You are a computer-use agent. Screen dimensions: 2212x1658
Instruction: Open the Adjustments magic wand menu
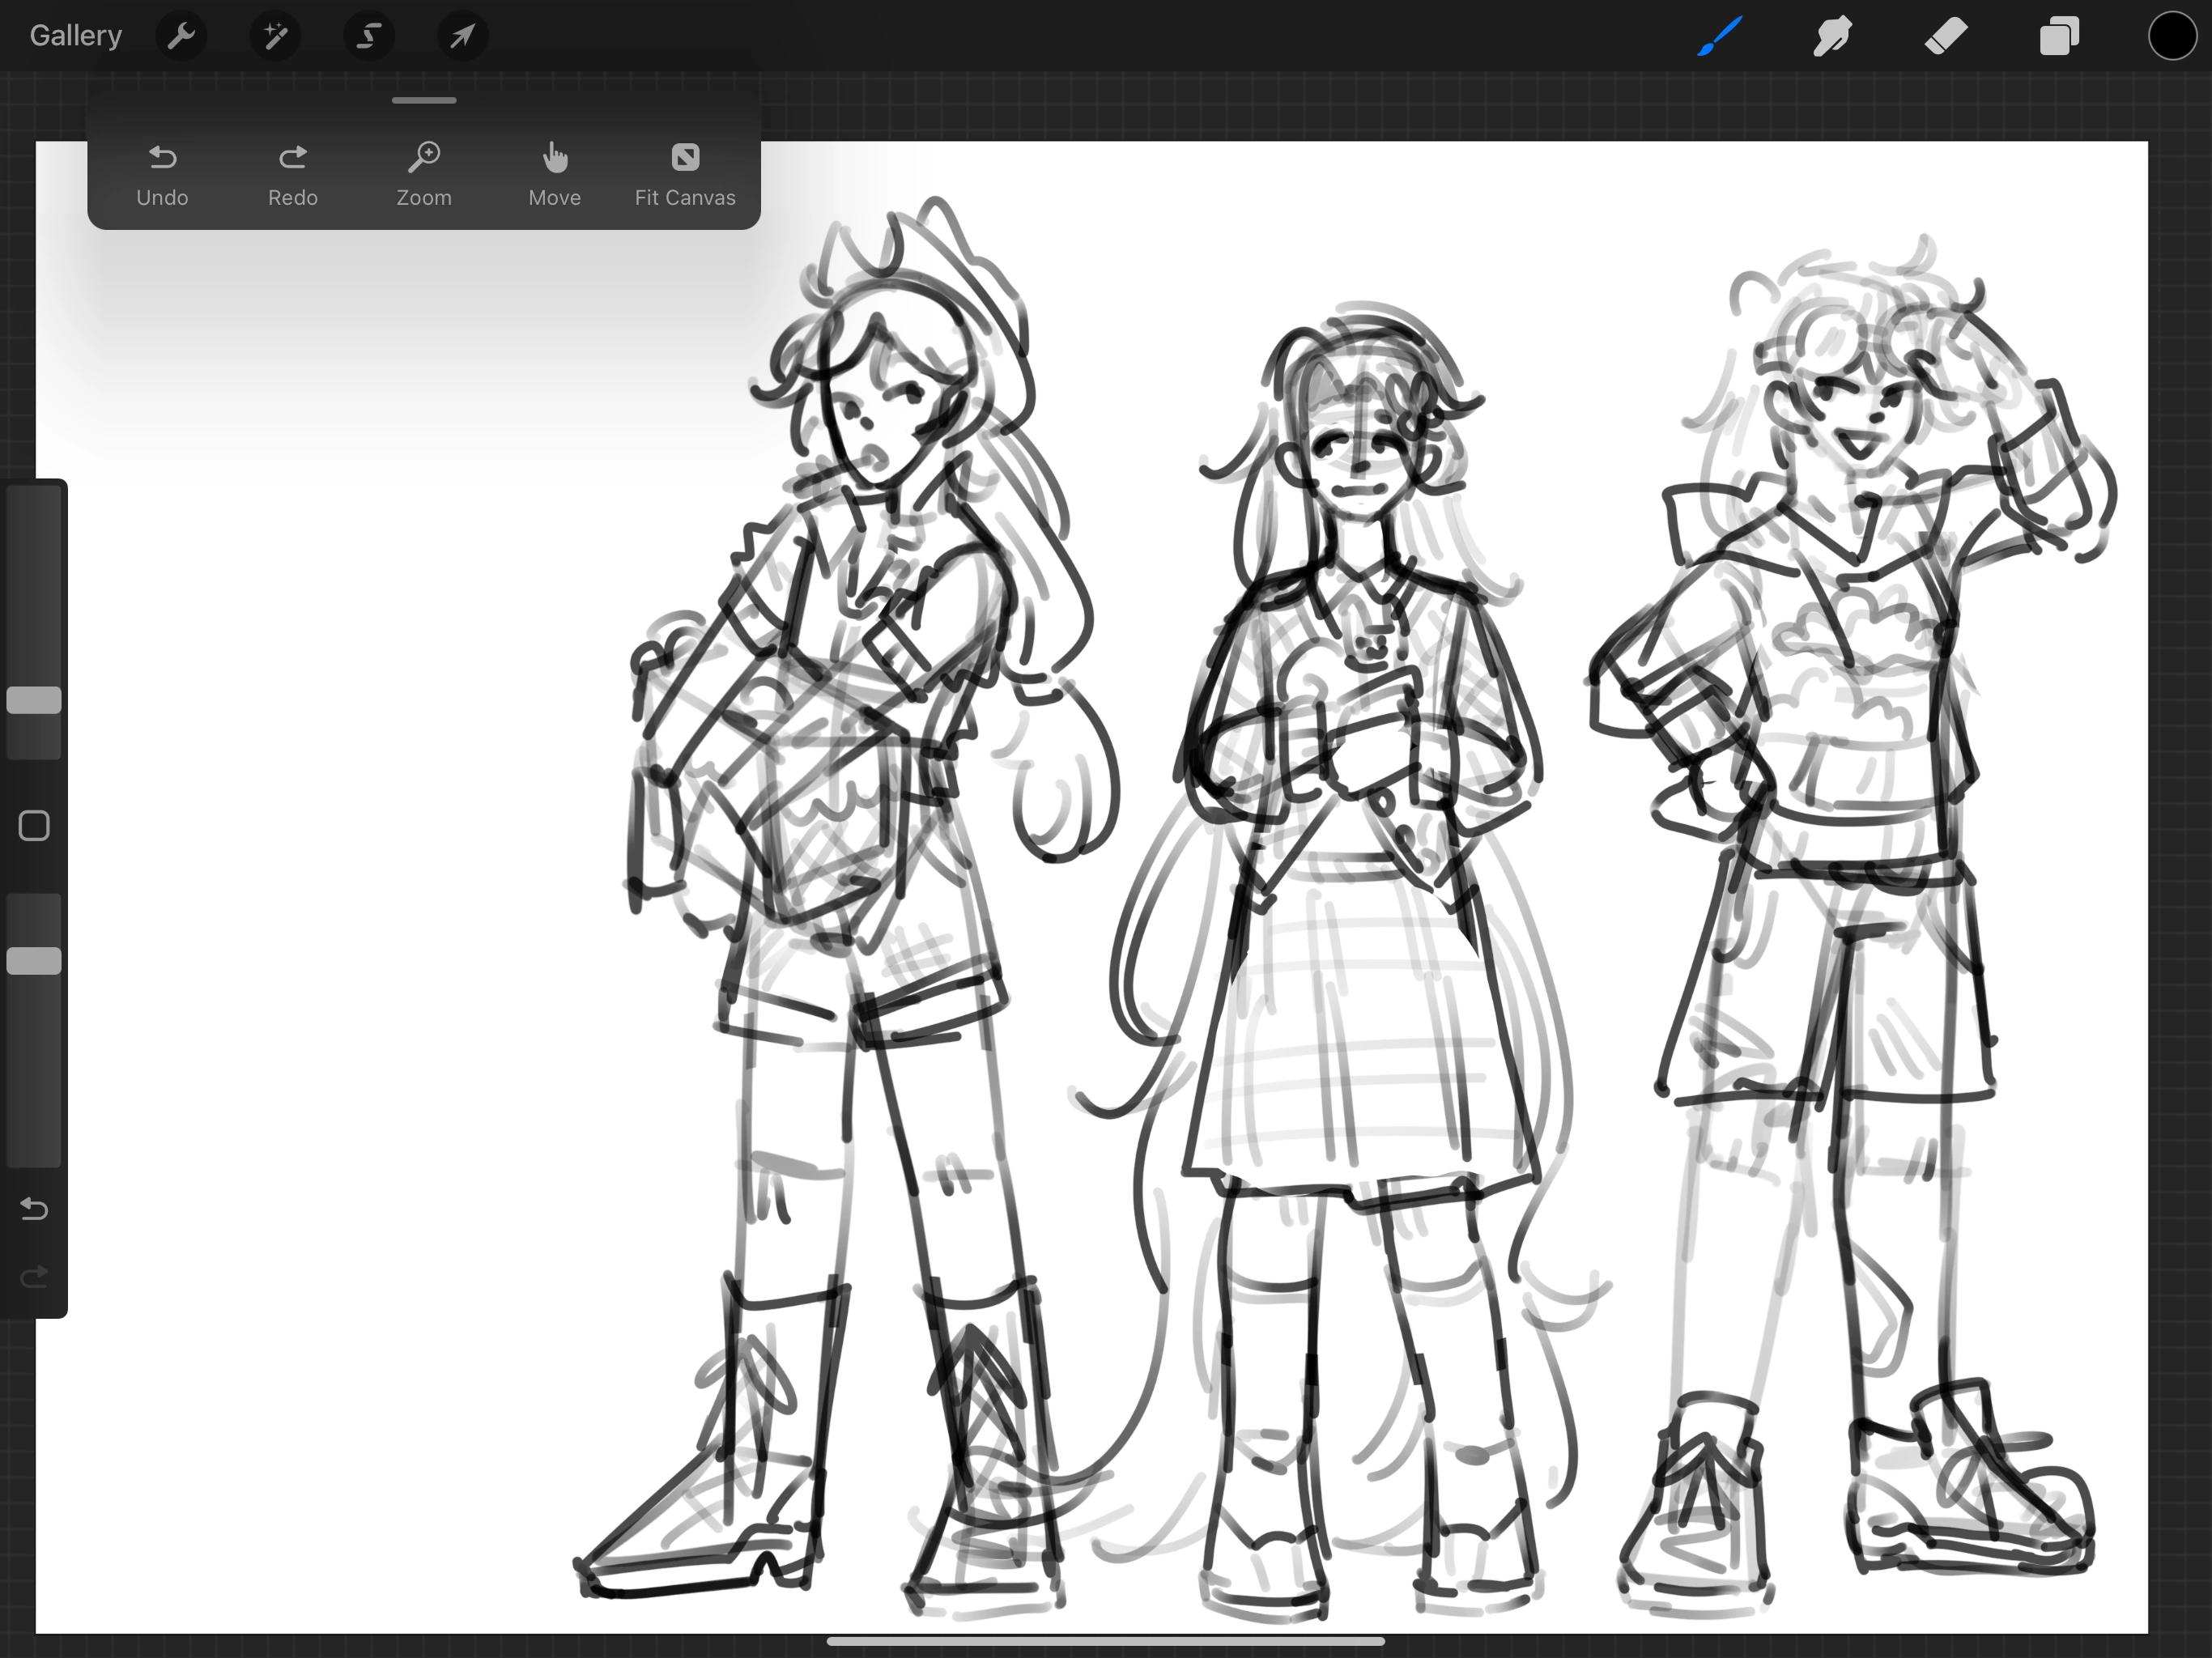275,37
